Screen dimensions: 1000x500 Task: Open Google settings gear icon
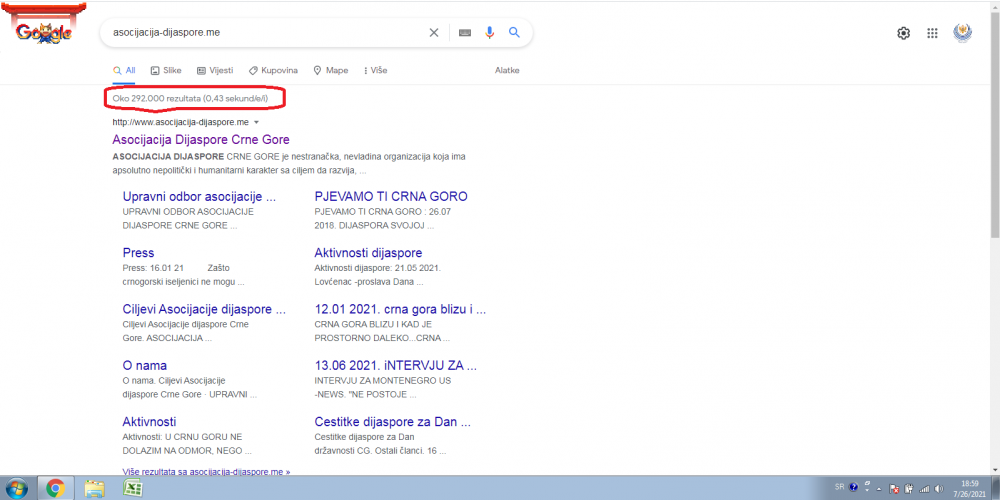click(903, 33)
